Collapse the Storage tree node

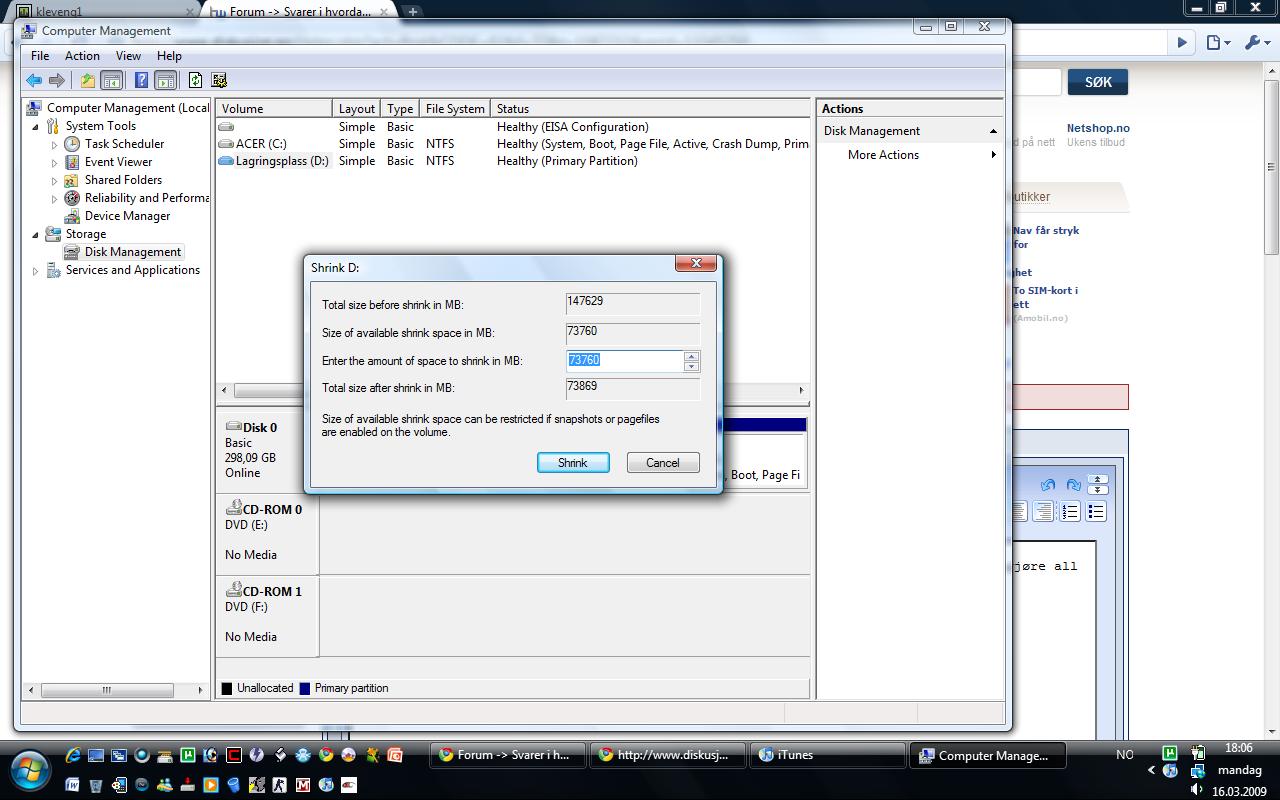point(36,235)
